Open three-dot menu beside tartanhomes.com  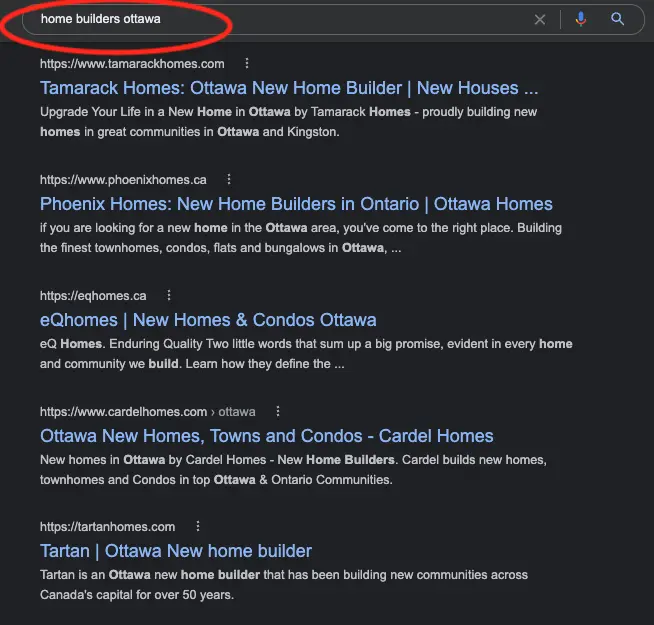(198, 527)
